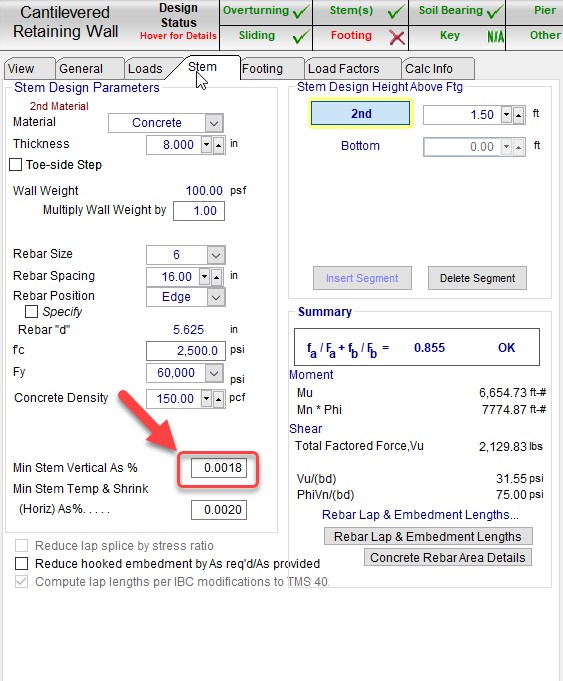Viewport: 563px width, 681px height.
Task: Open the Load Factors tab
Action: [x=343, y=69]
